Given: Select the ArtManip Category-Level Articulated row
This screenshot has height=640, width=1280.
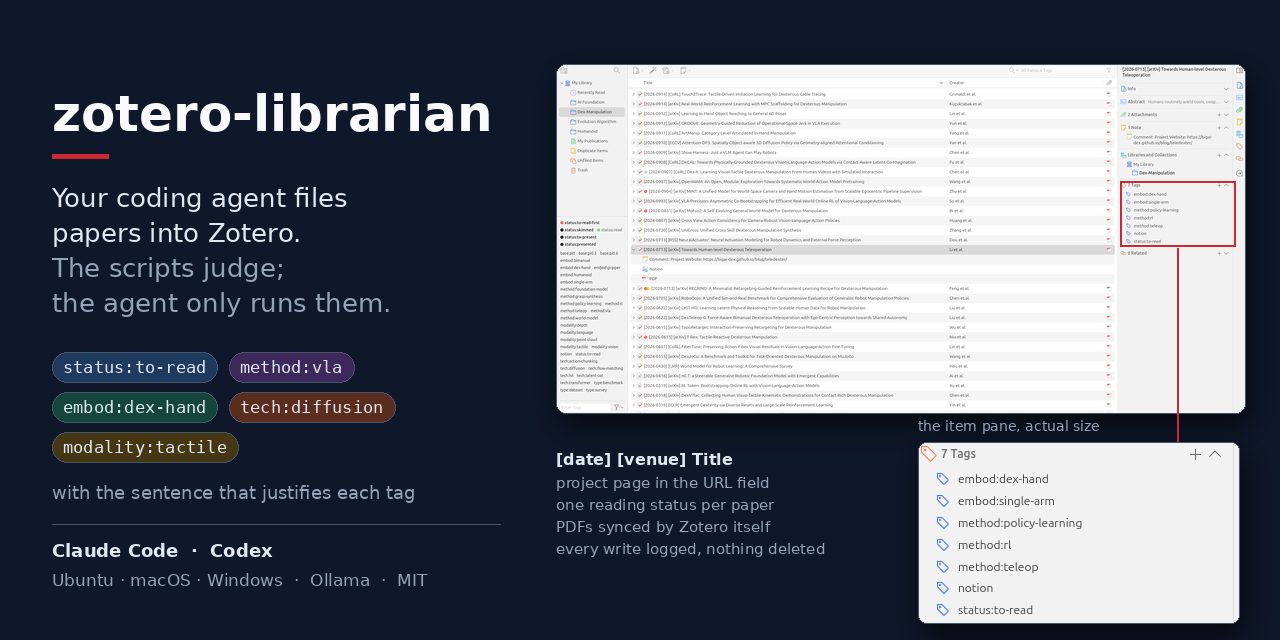Looking at the screenshot, I should tap(871, 133).
